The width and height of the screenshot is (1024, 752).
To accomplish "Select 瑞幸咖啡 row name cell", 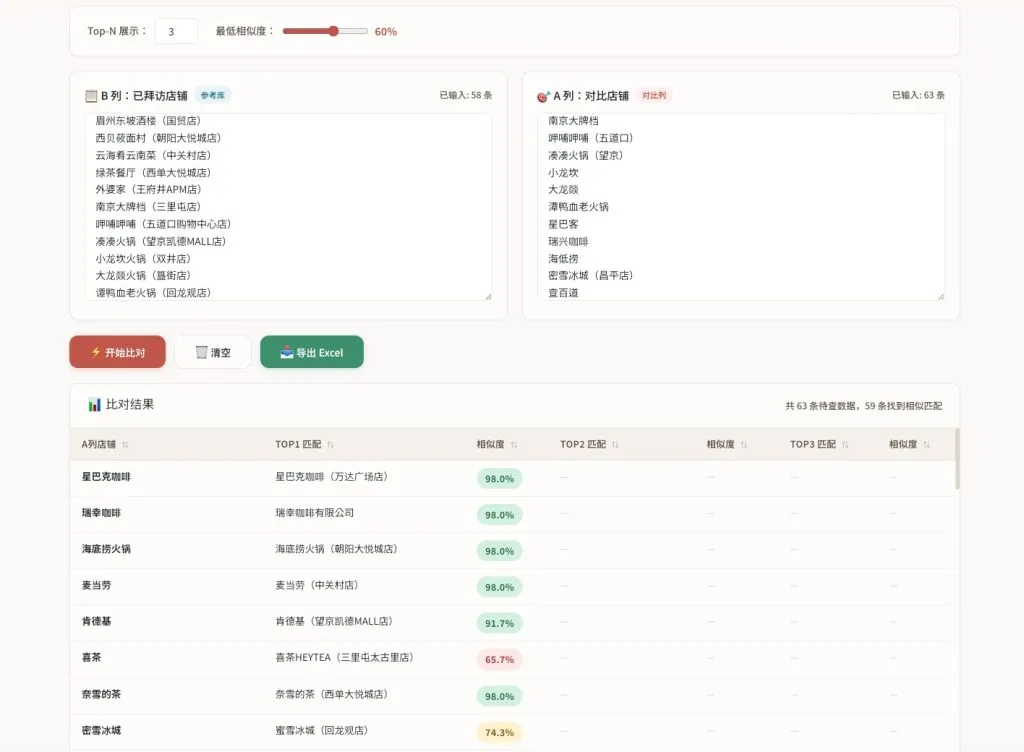I will coord(101,513).
